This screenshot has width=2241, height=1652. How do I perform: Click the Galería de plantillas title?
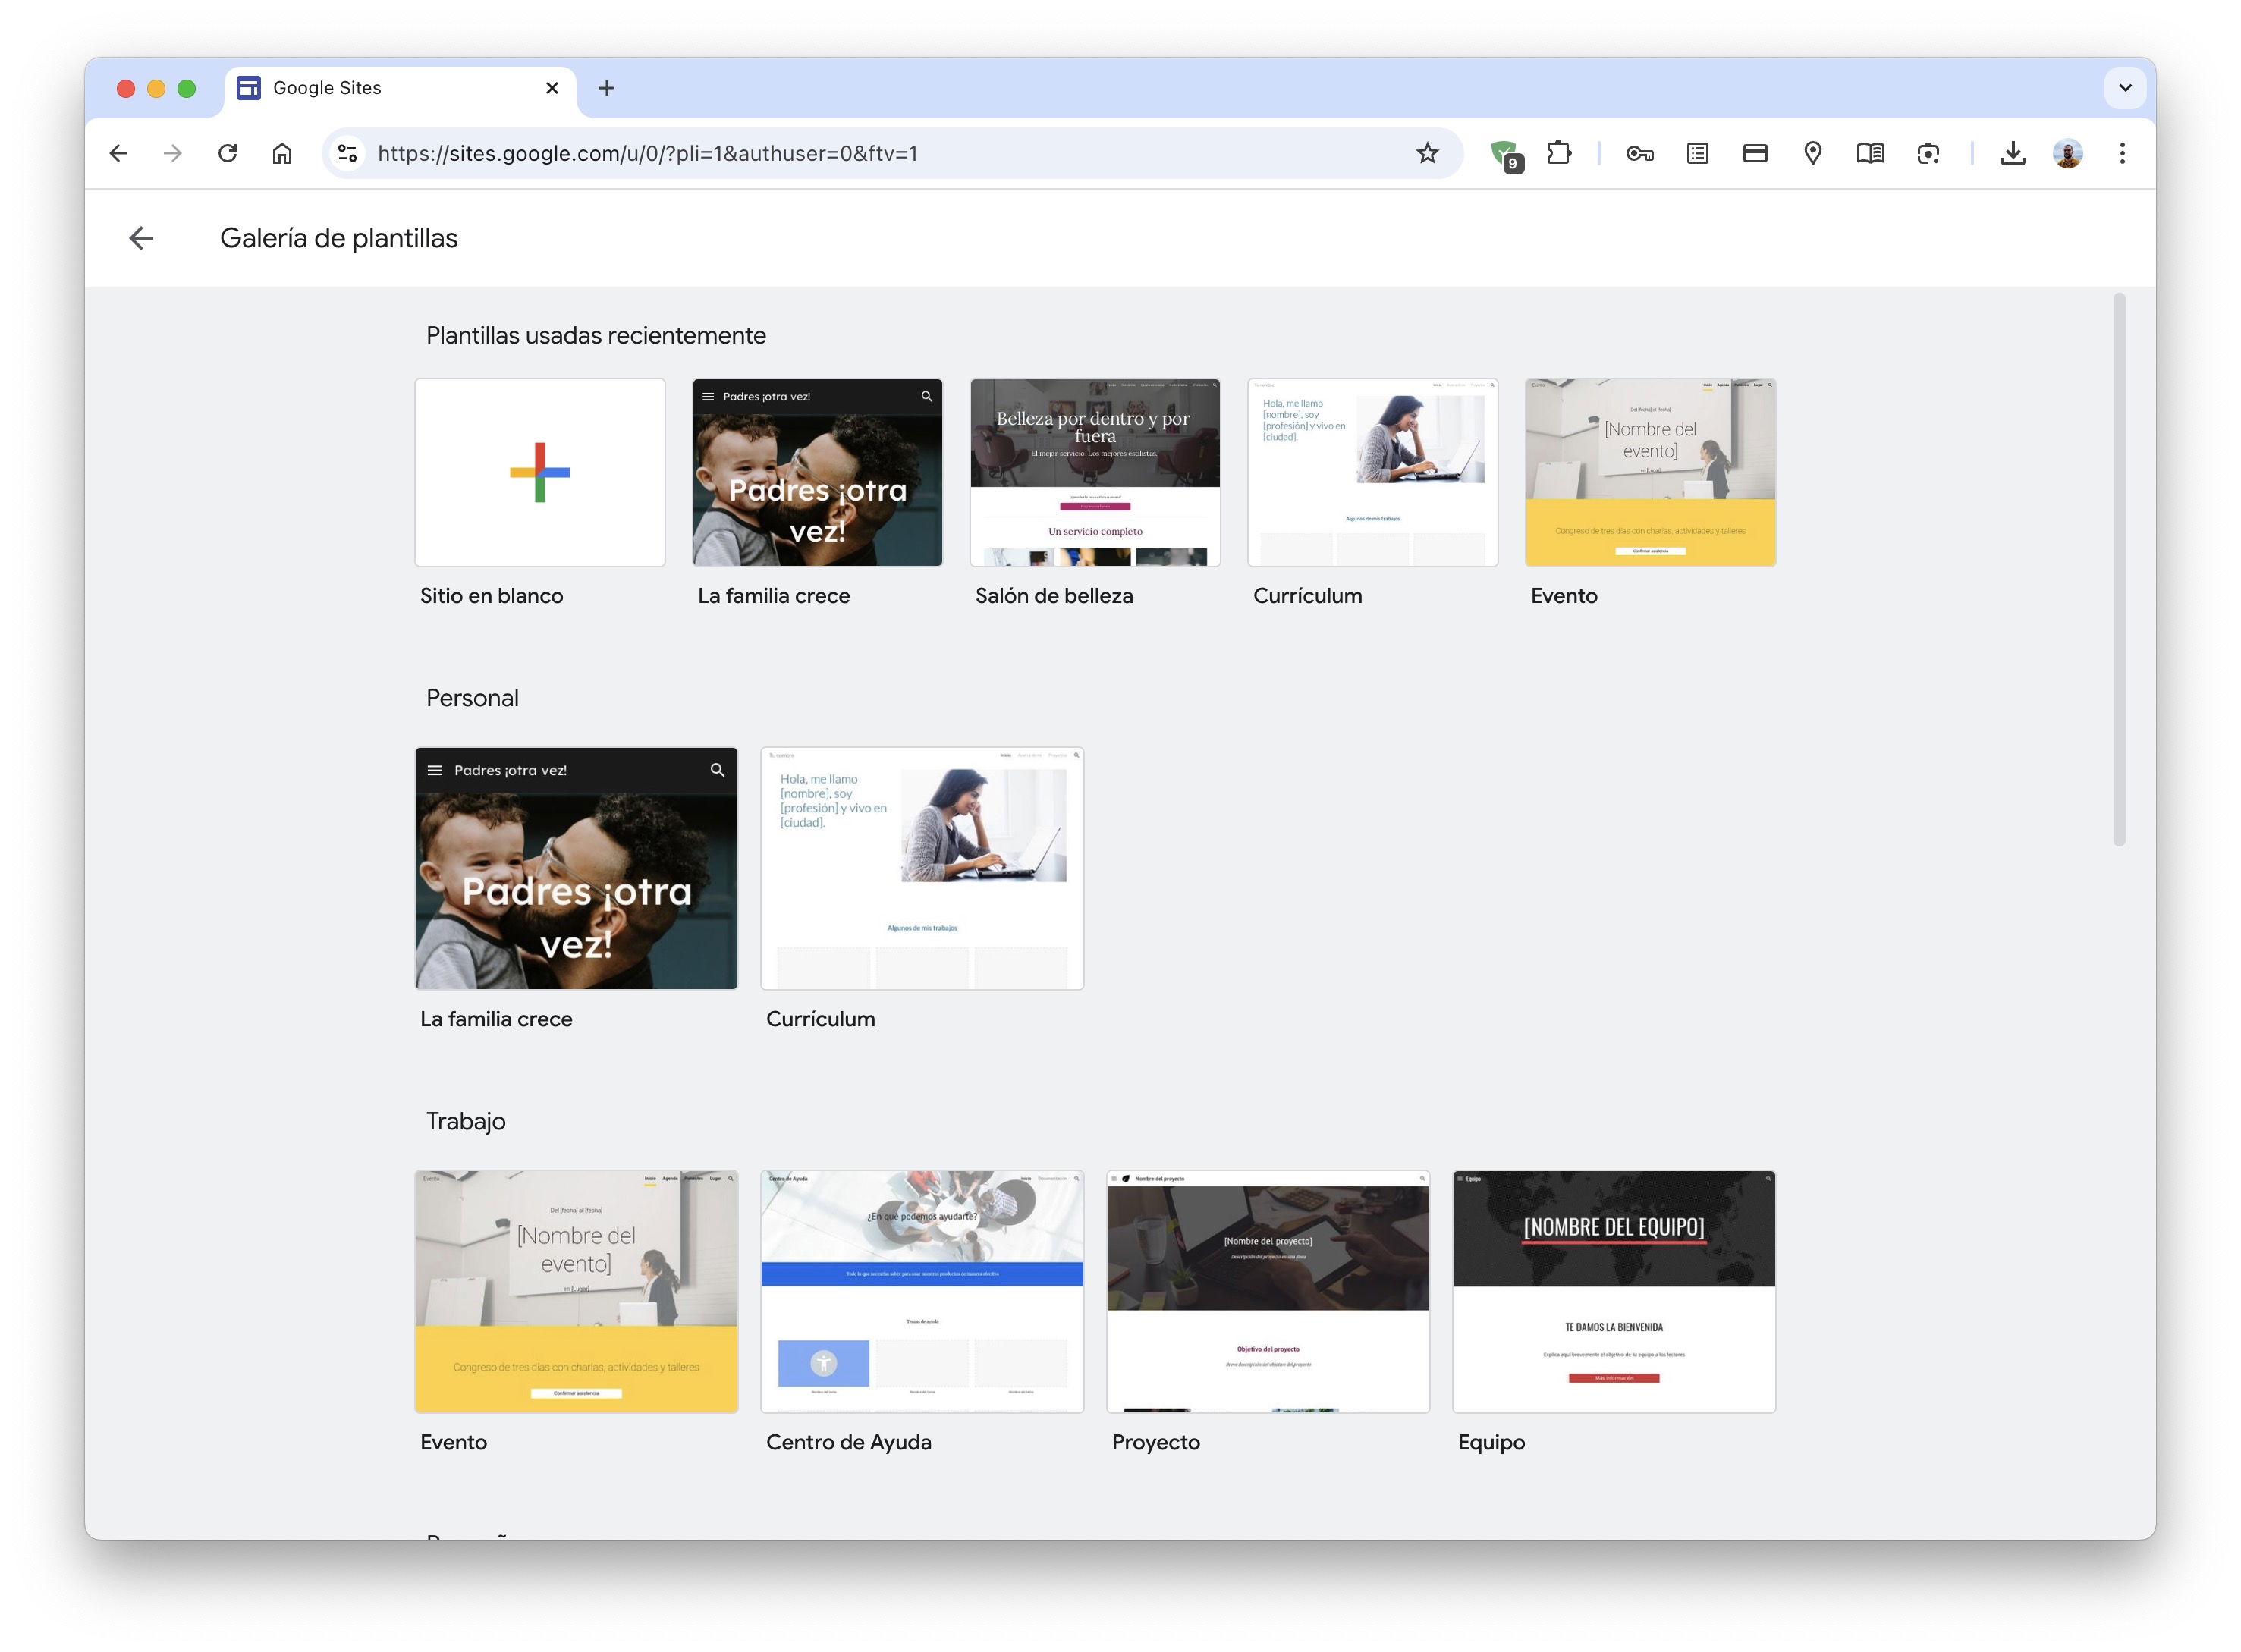(x=339, y=238)
